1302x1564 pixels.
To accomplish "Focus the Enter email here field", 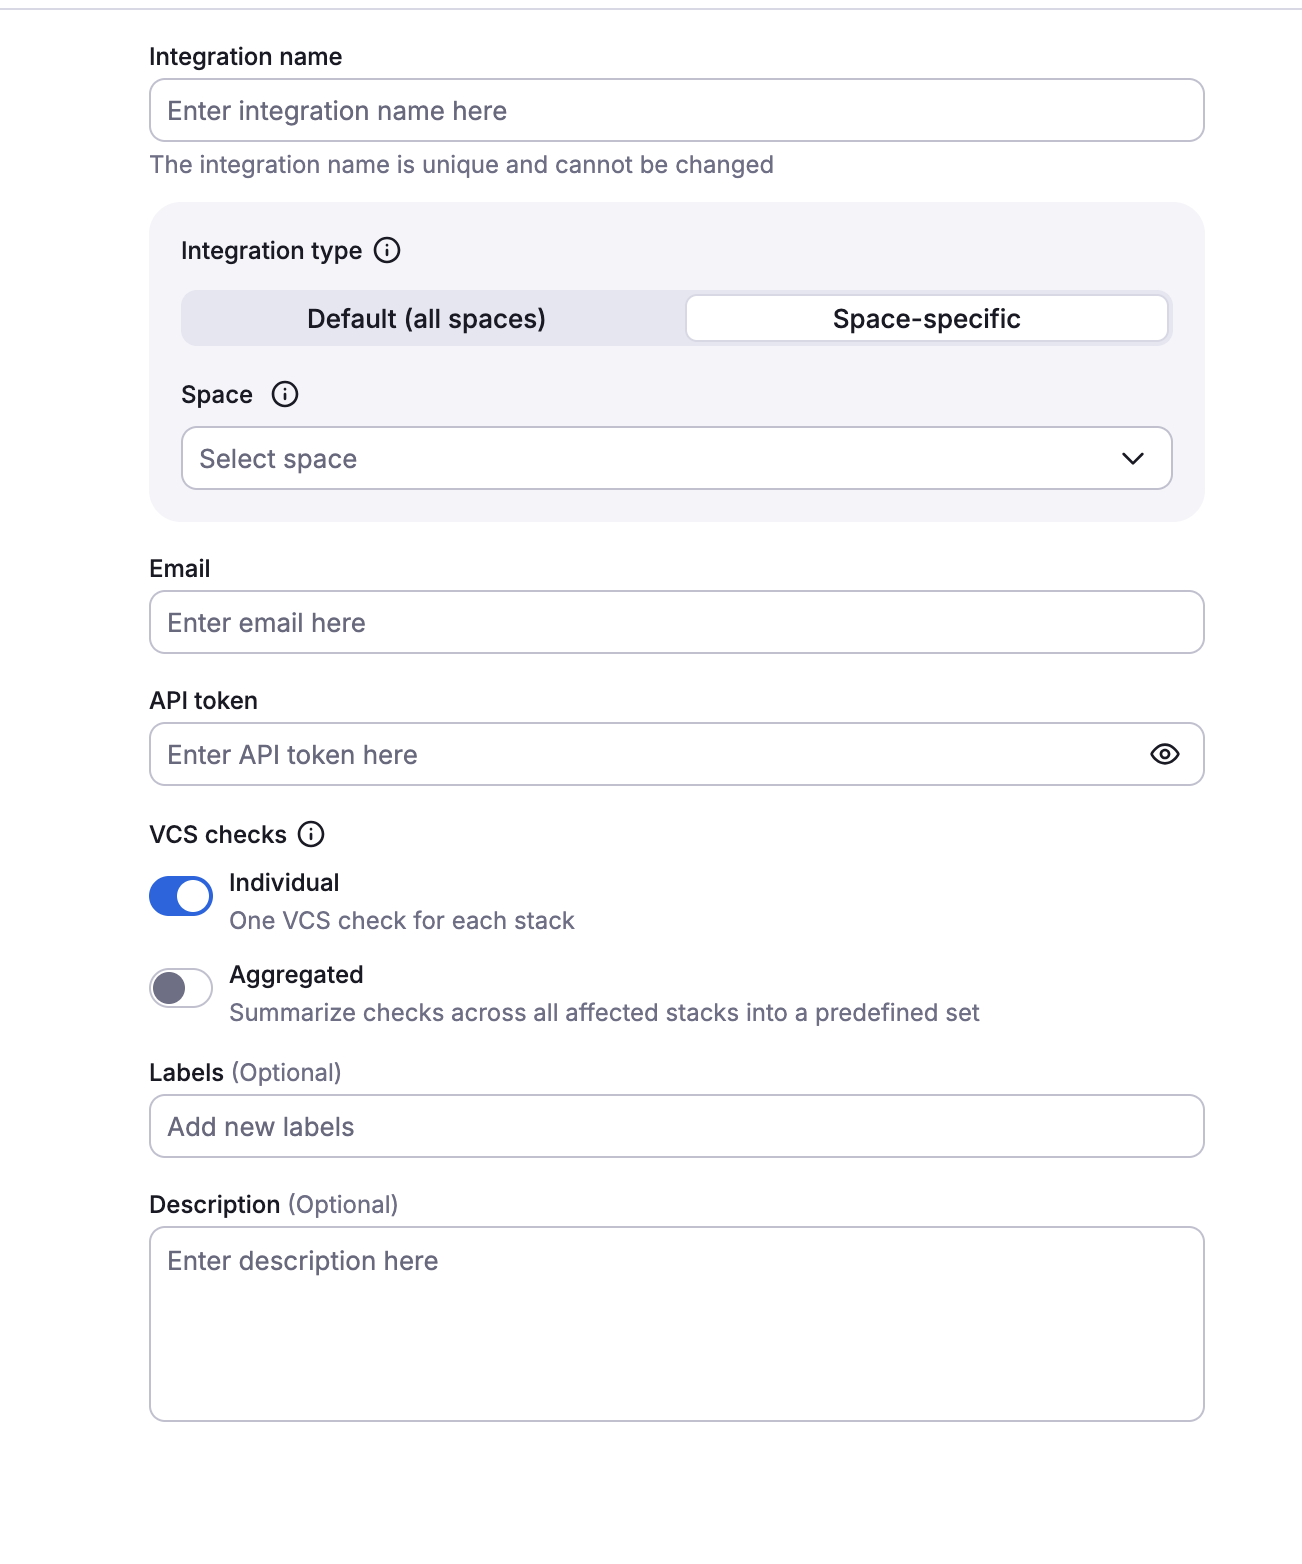I will (676, 622).
